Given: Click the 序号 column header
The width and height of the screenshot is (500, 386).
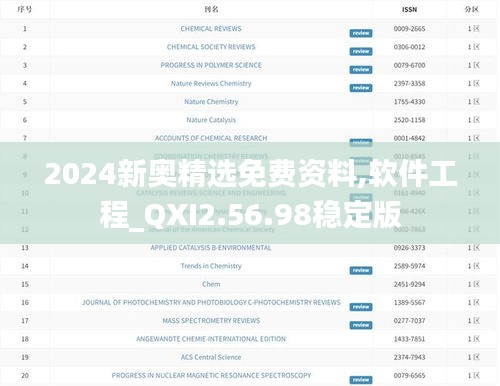Looking at the screenshot, I should click(x=25, y=9).
